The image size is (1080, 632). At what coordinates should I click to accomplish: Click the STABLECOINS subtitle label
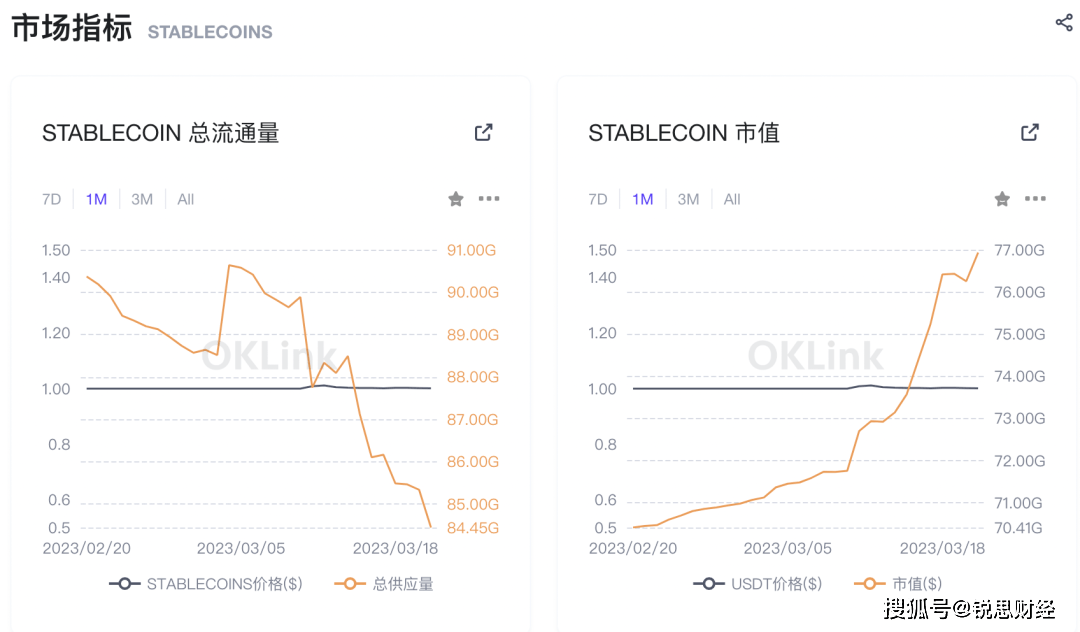210,32
